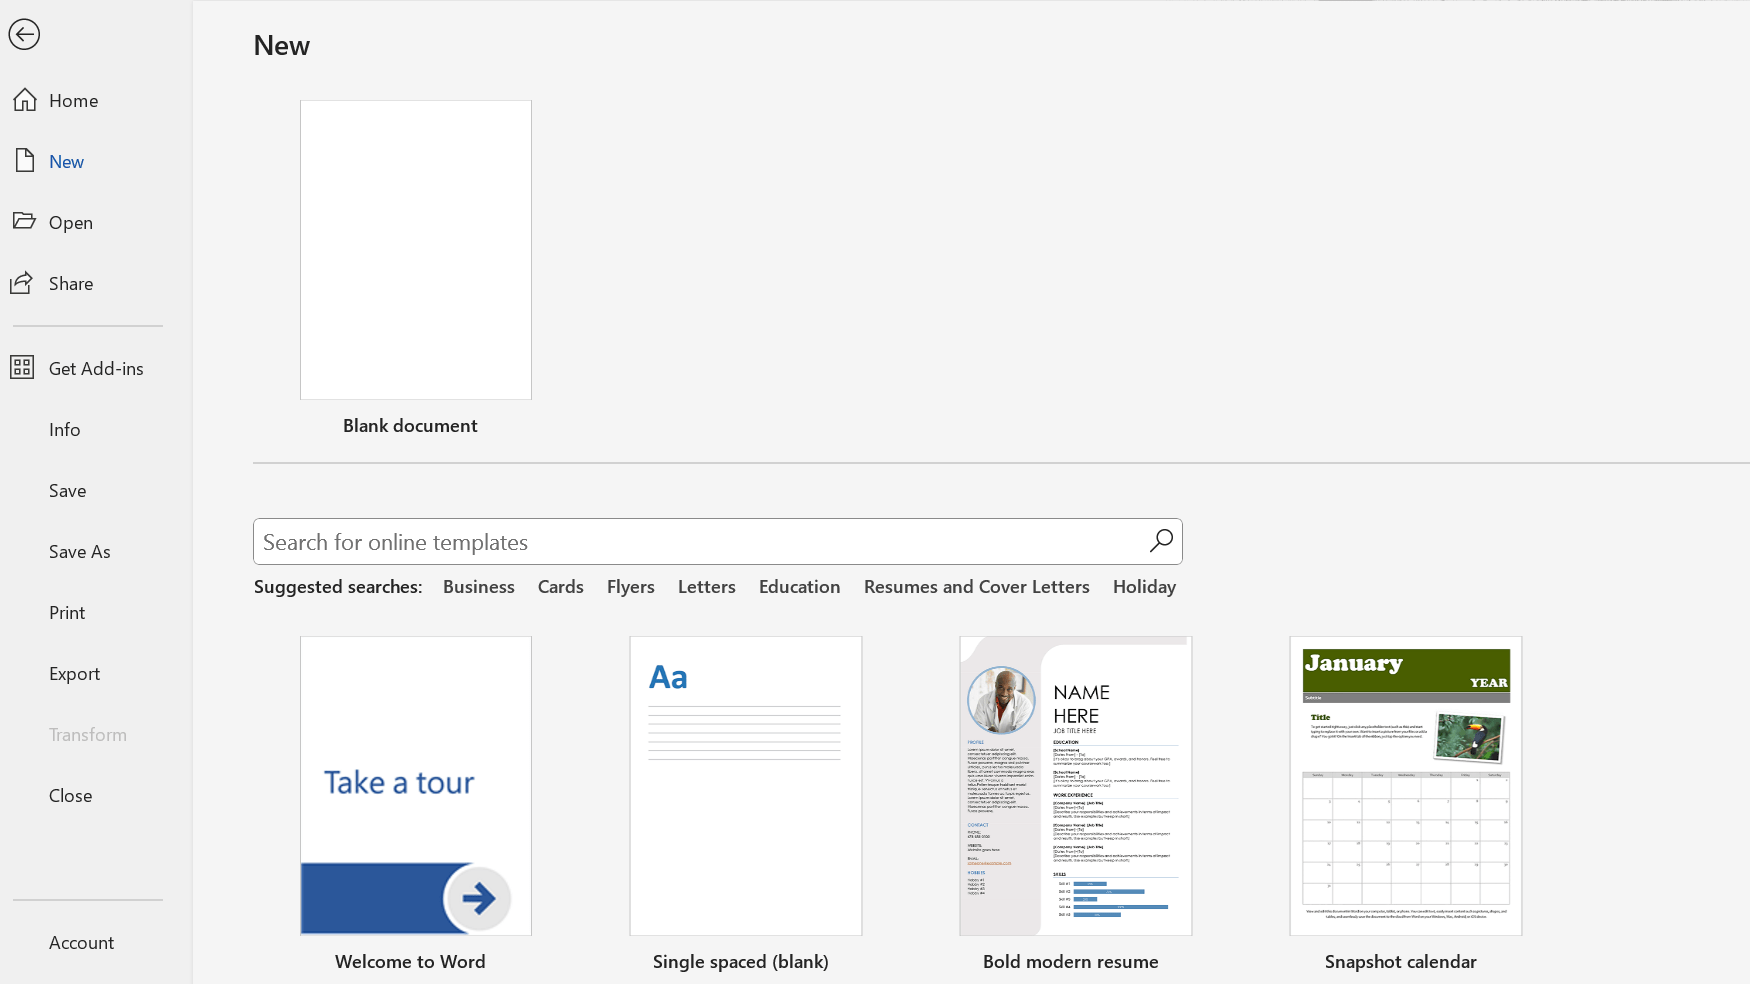Screen dimensions: 1750x984
Task: Search suggested category Flyers
Action: click(x=631, y=587)
